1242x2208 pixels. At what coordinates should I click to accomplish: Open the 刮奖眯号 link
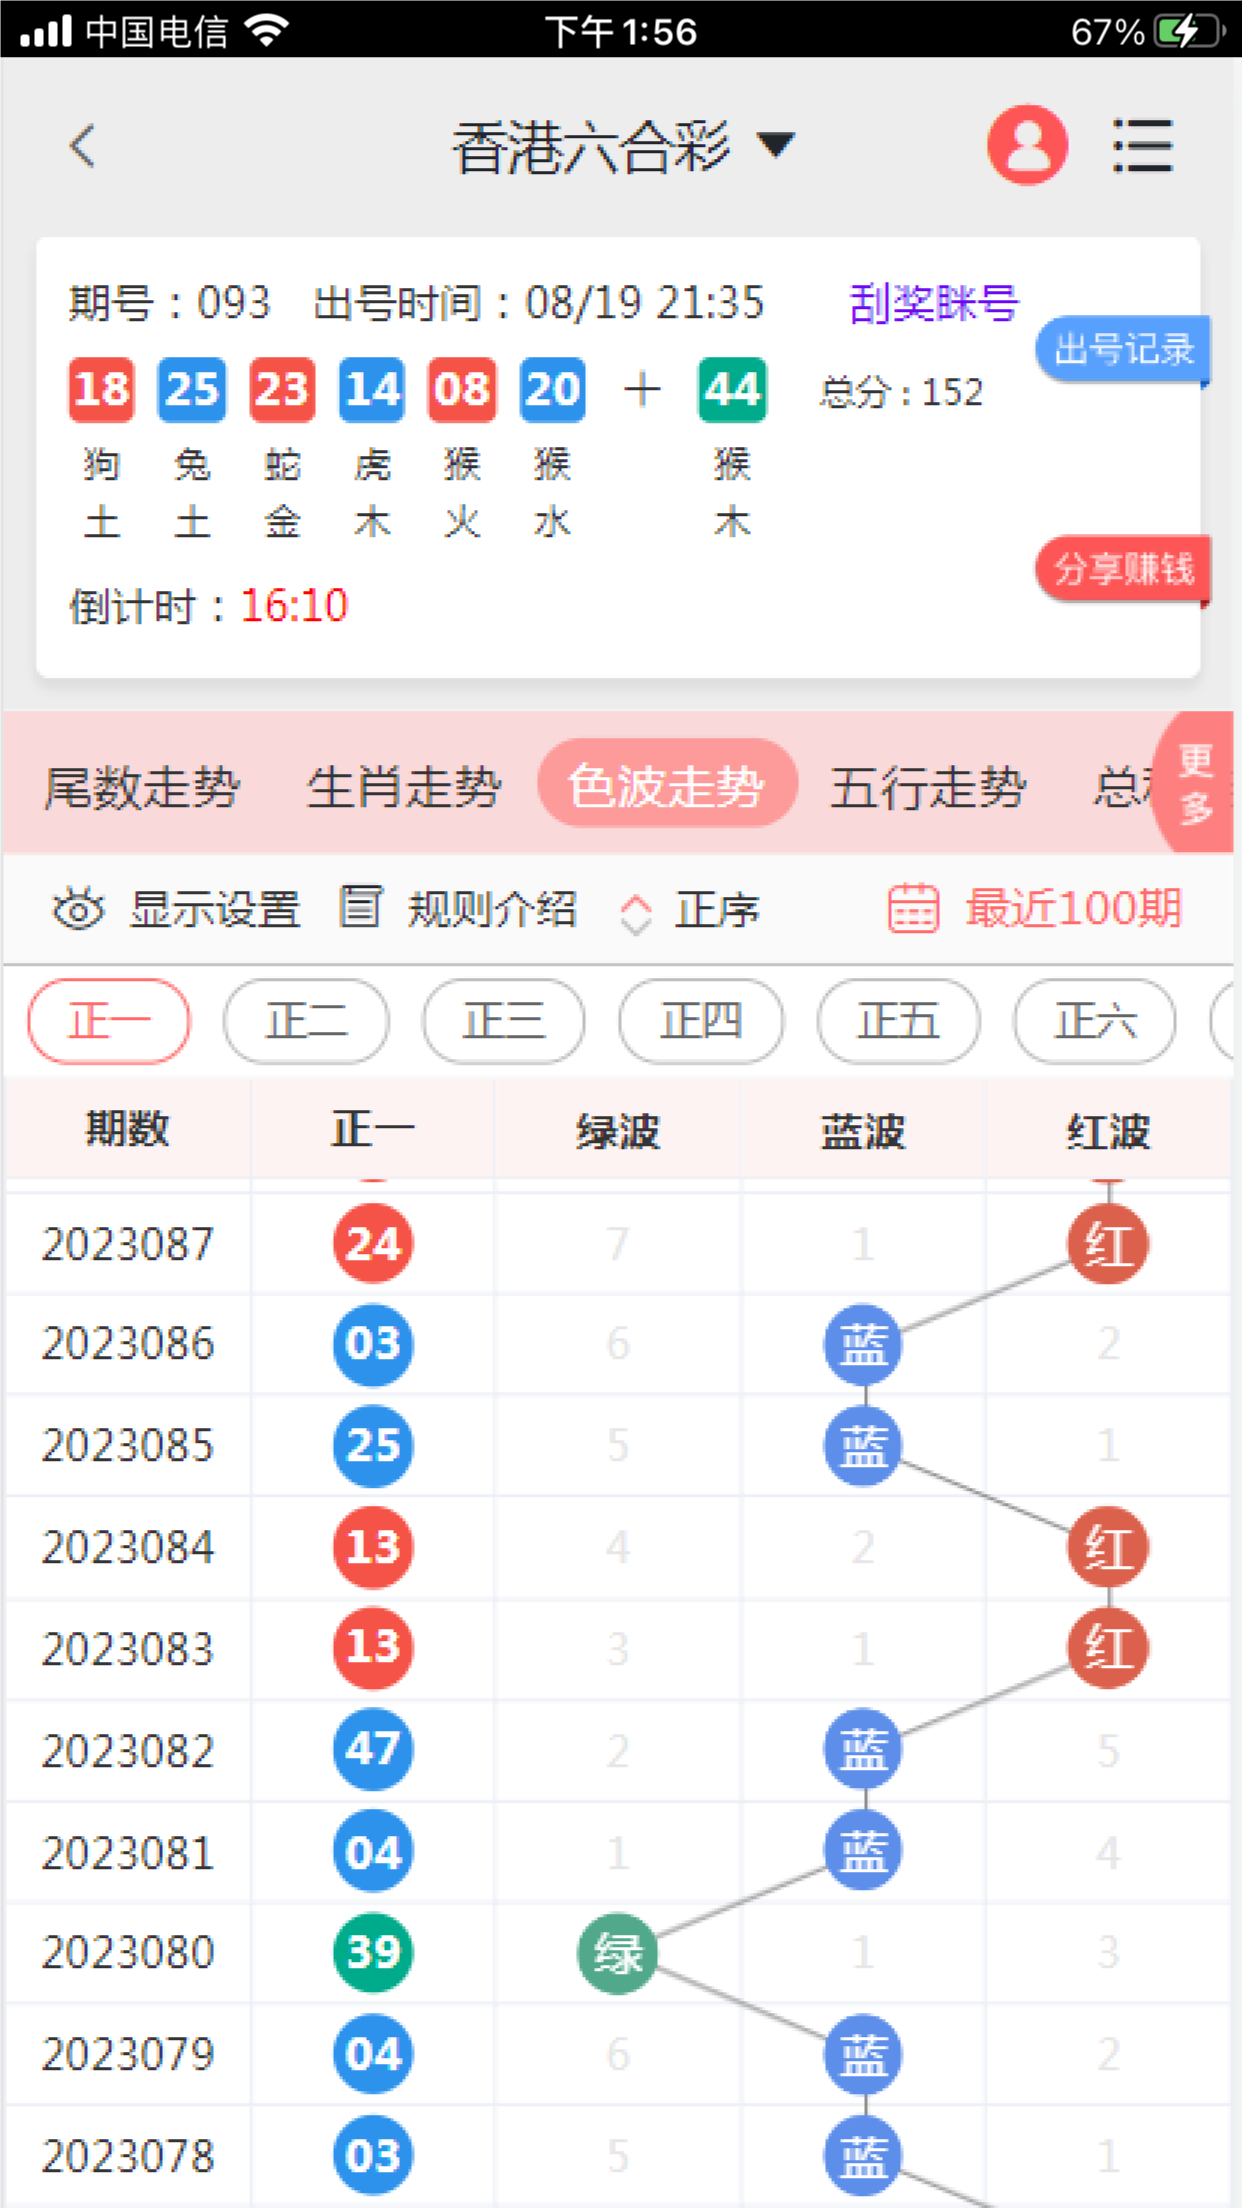[x=933, y=303]
